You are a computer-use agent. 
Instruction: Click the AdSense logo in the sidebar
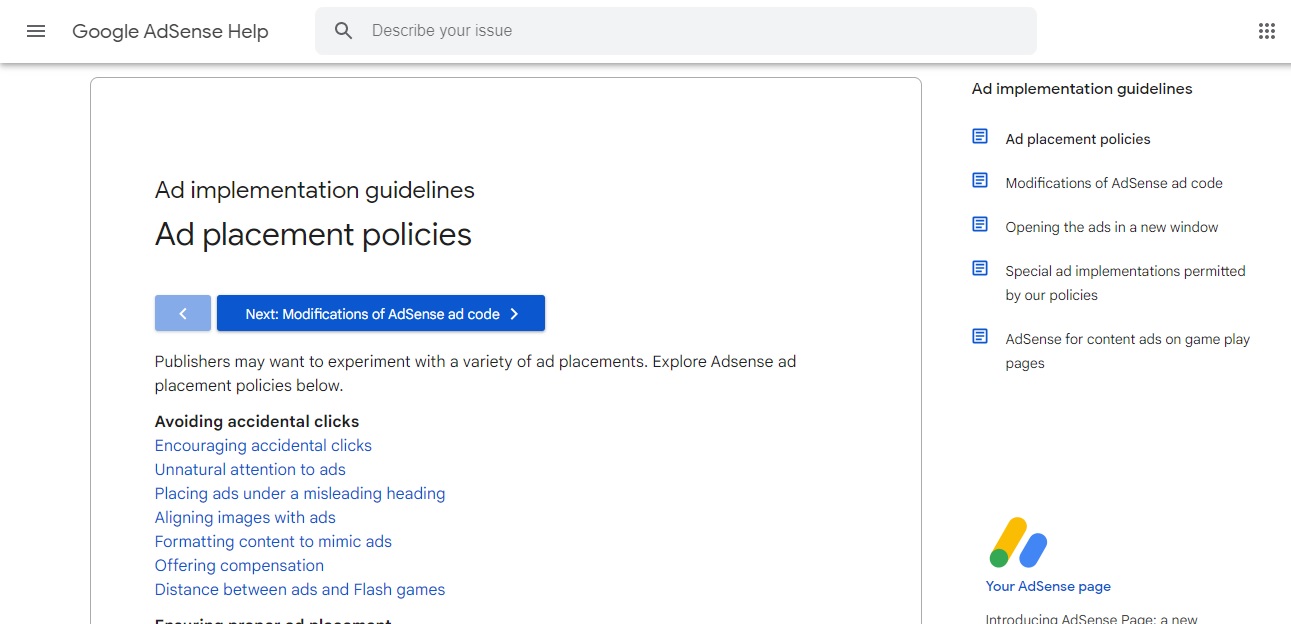tap(1018, 542)
